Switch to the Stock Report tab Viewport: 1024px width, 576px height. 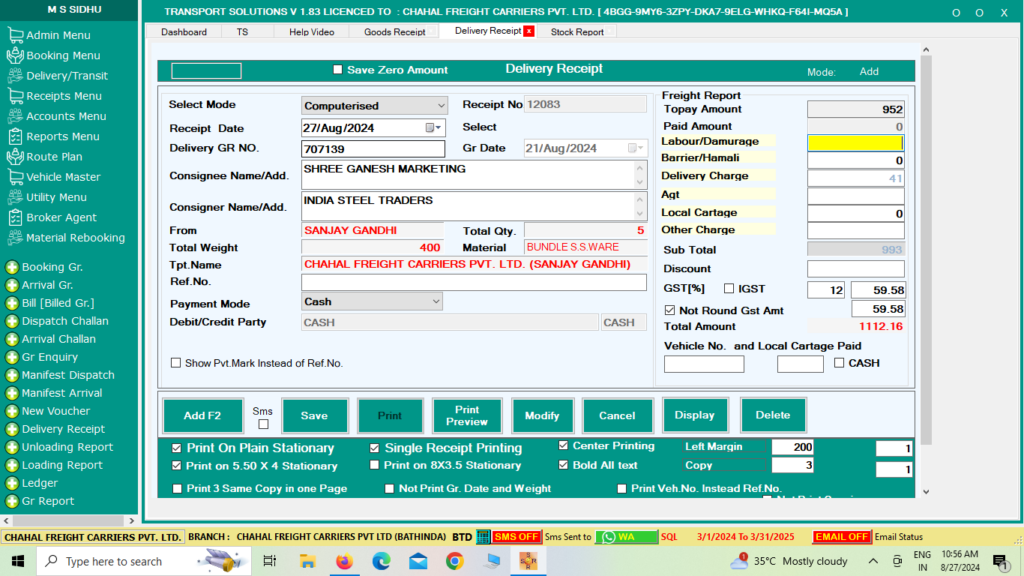577,32
